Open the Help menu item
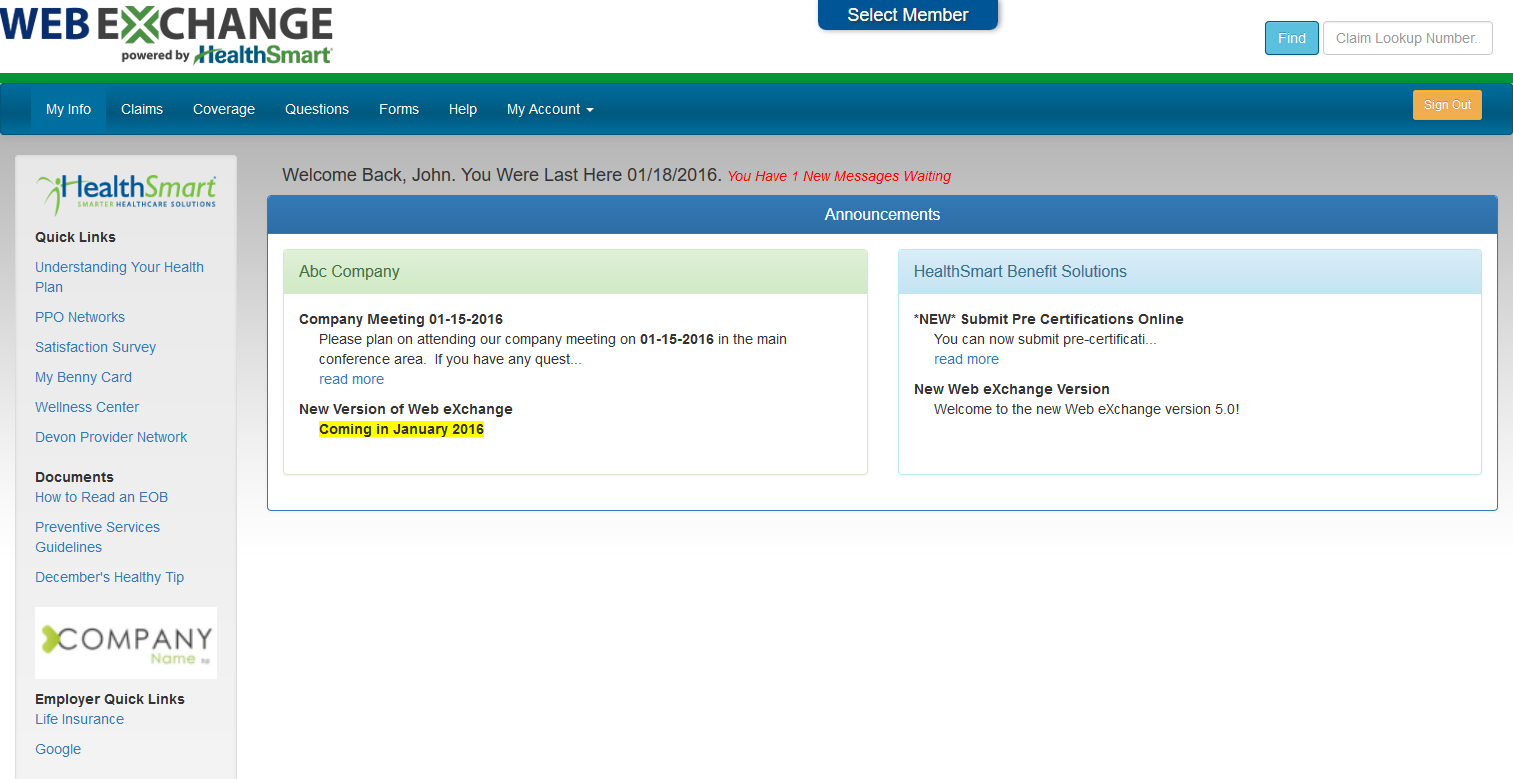 tap(463, 109)
